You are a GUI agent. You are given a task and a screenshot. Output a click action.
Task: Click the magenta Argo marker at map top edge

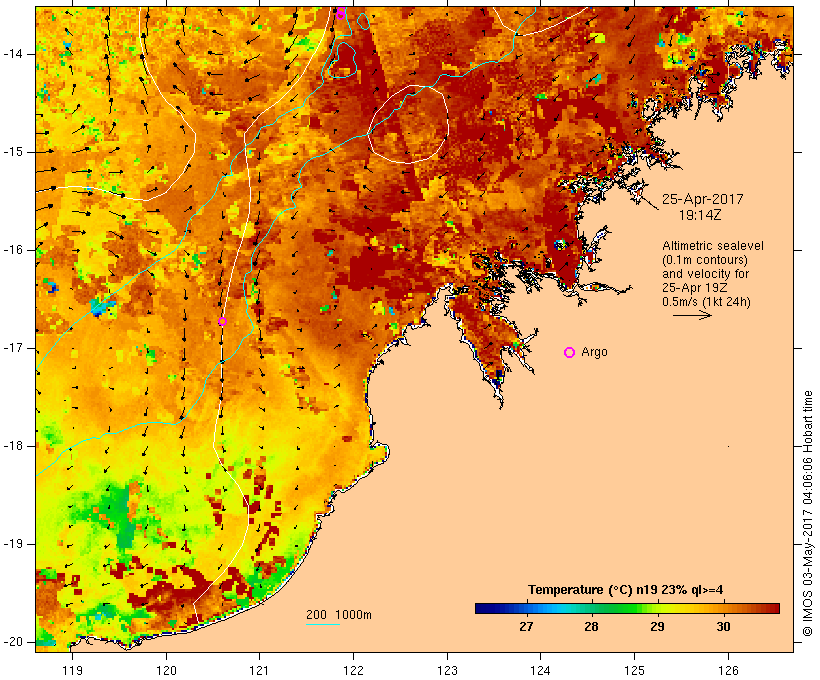[340, 13]
